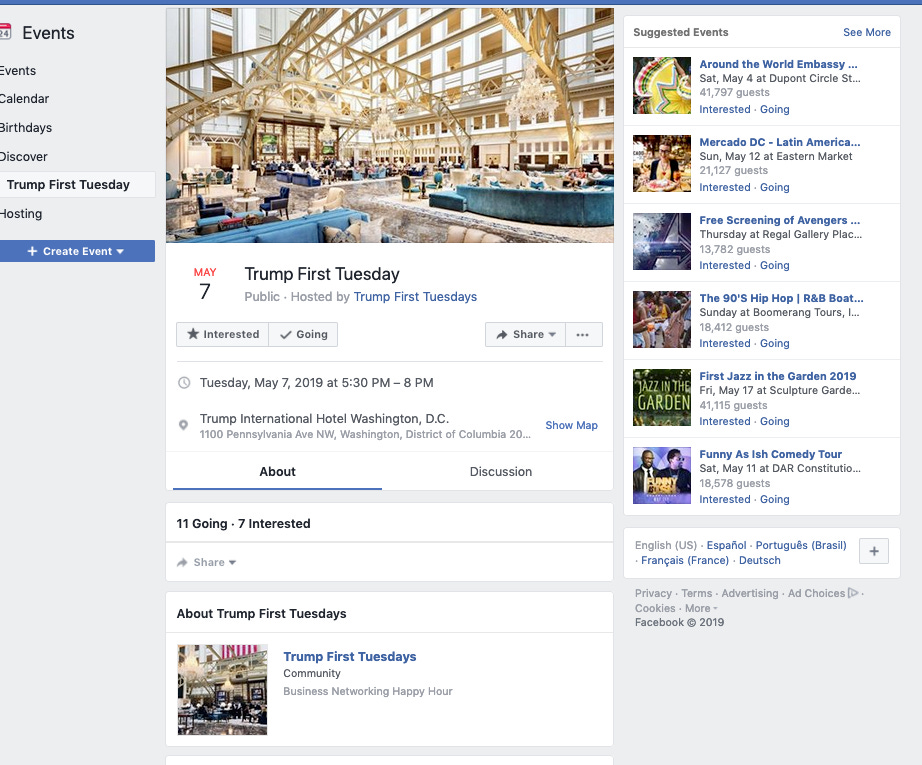Switch language to Português (Brasil)
Viewport: 922px width, 765px height.
coord(801,545)
